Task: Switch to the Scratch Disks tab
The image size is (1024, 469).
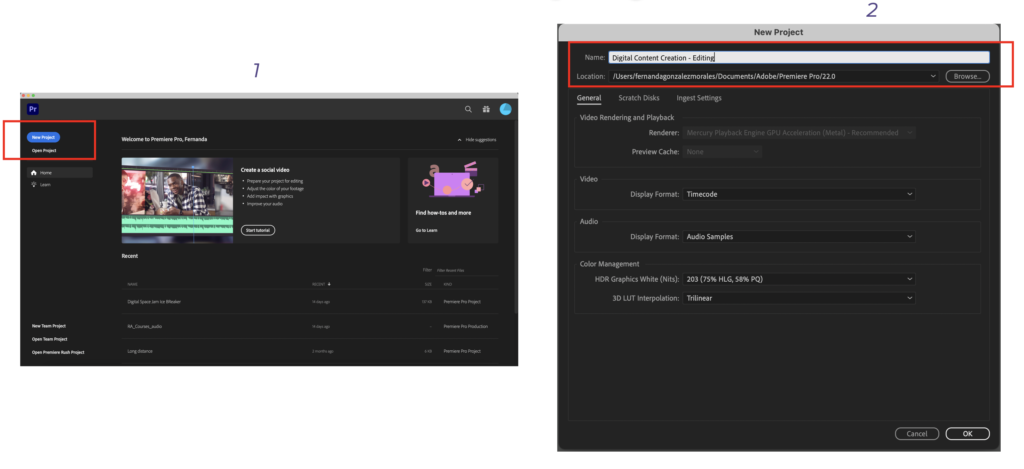Action: (x=638, y=98)
